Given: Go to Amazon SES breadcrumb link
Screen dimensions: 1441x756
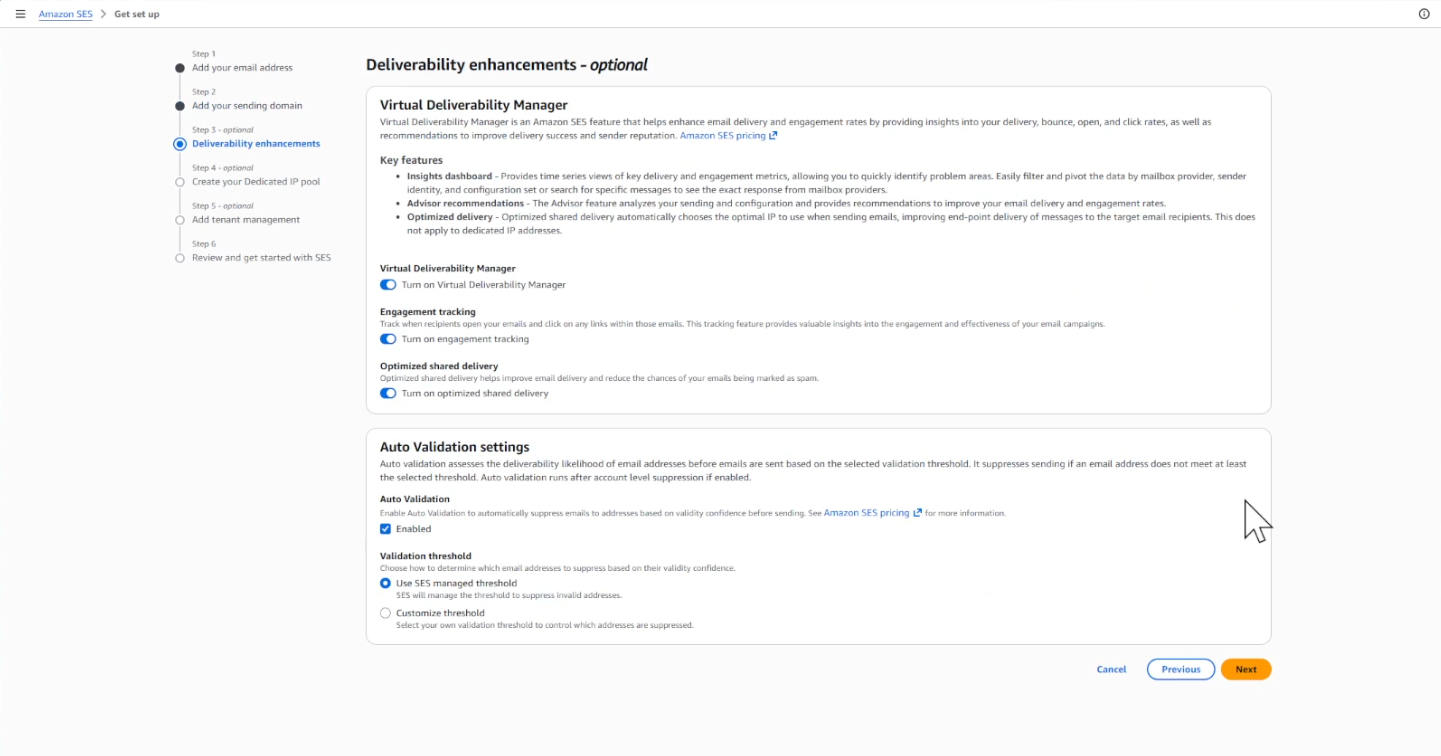Looking at the screenshot, I should 65,14.
